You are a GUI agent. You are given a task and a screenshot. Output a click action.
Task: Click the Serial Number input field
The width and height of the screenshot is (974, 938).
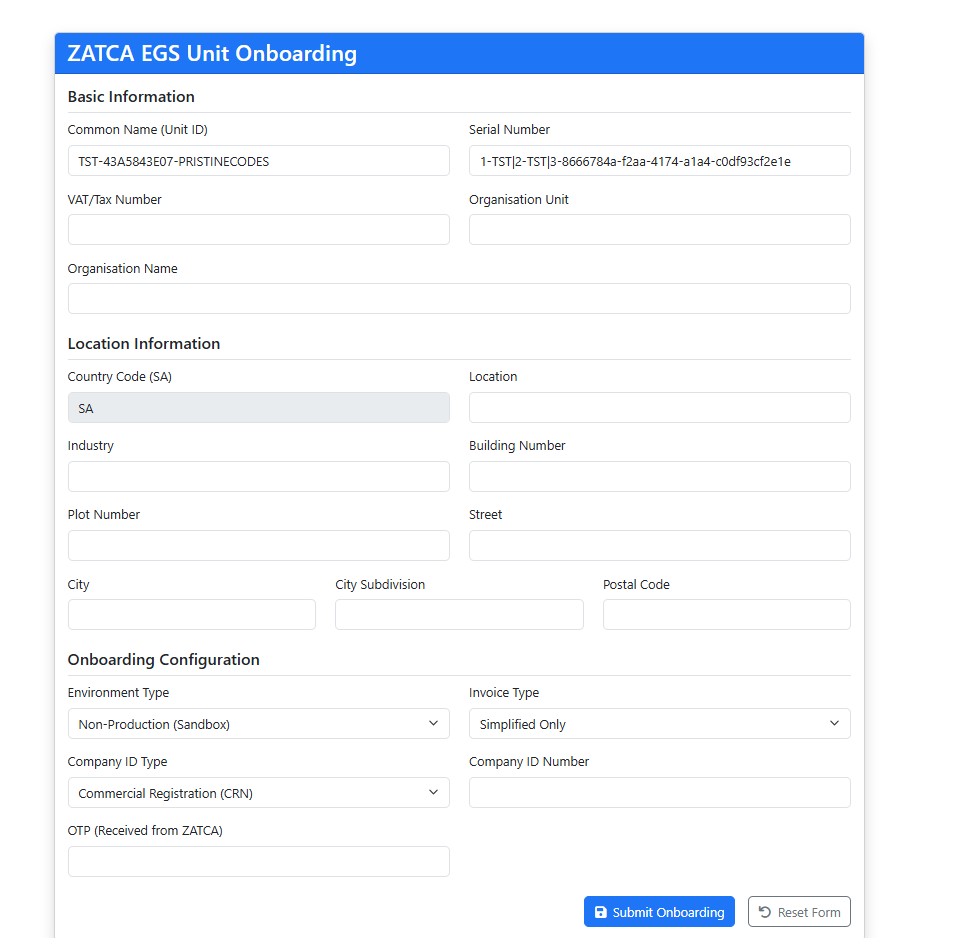[659, 160]
